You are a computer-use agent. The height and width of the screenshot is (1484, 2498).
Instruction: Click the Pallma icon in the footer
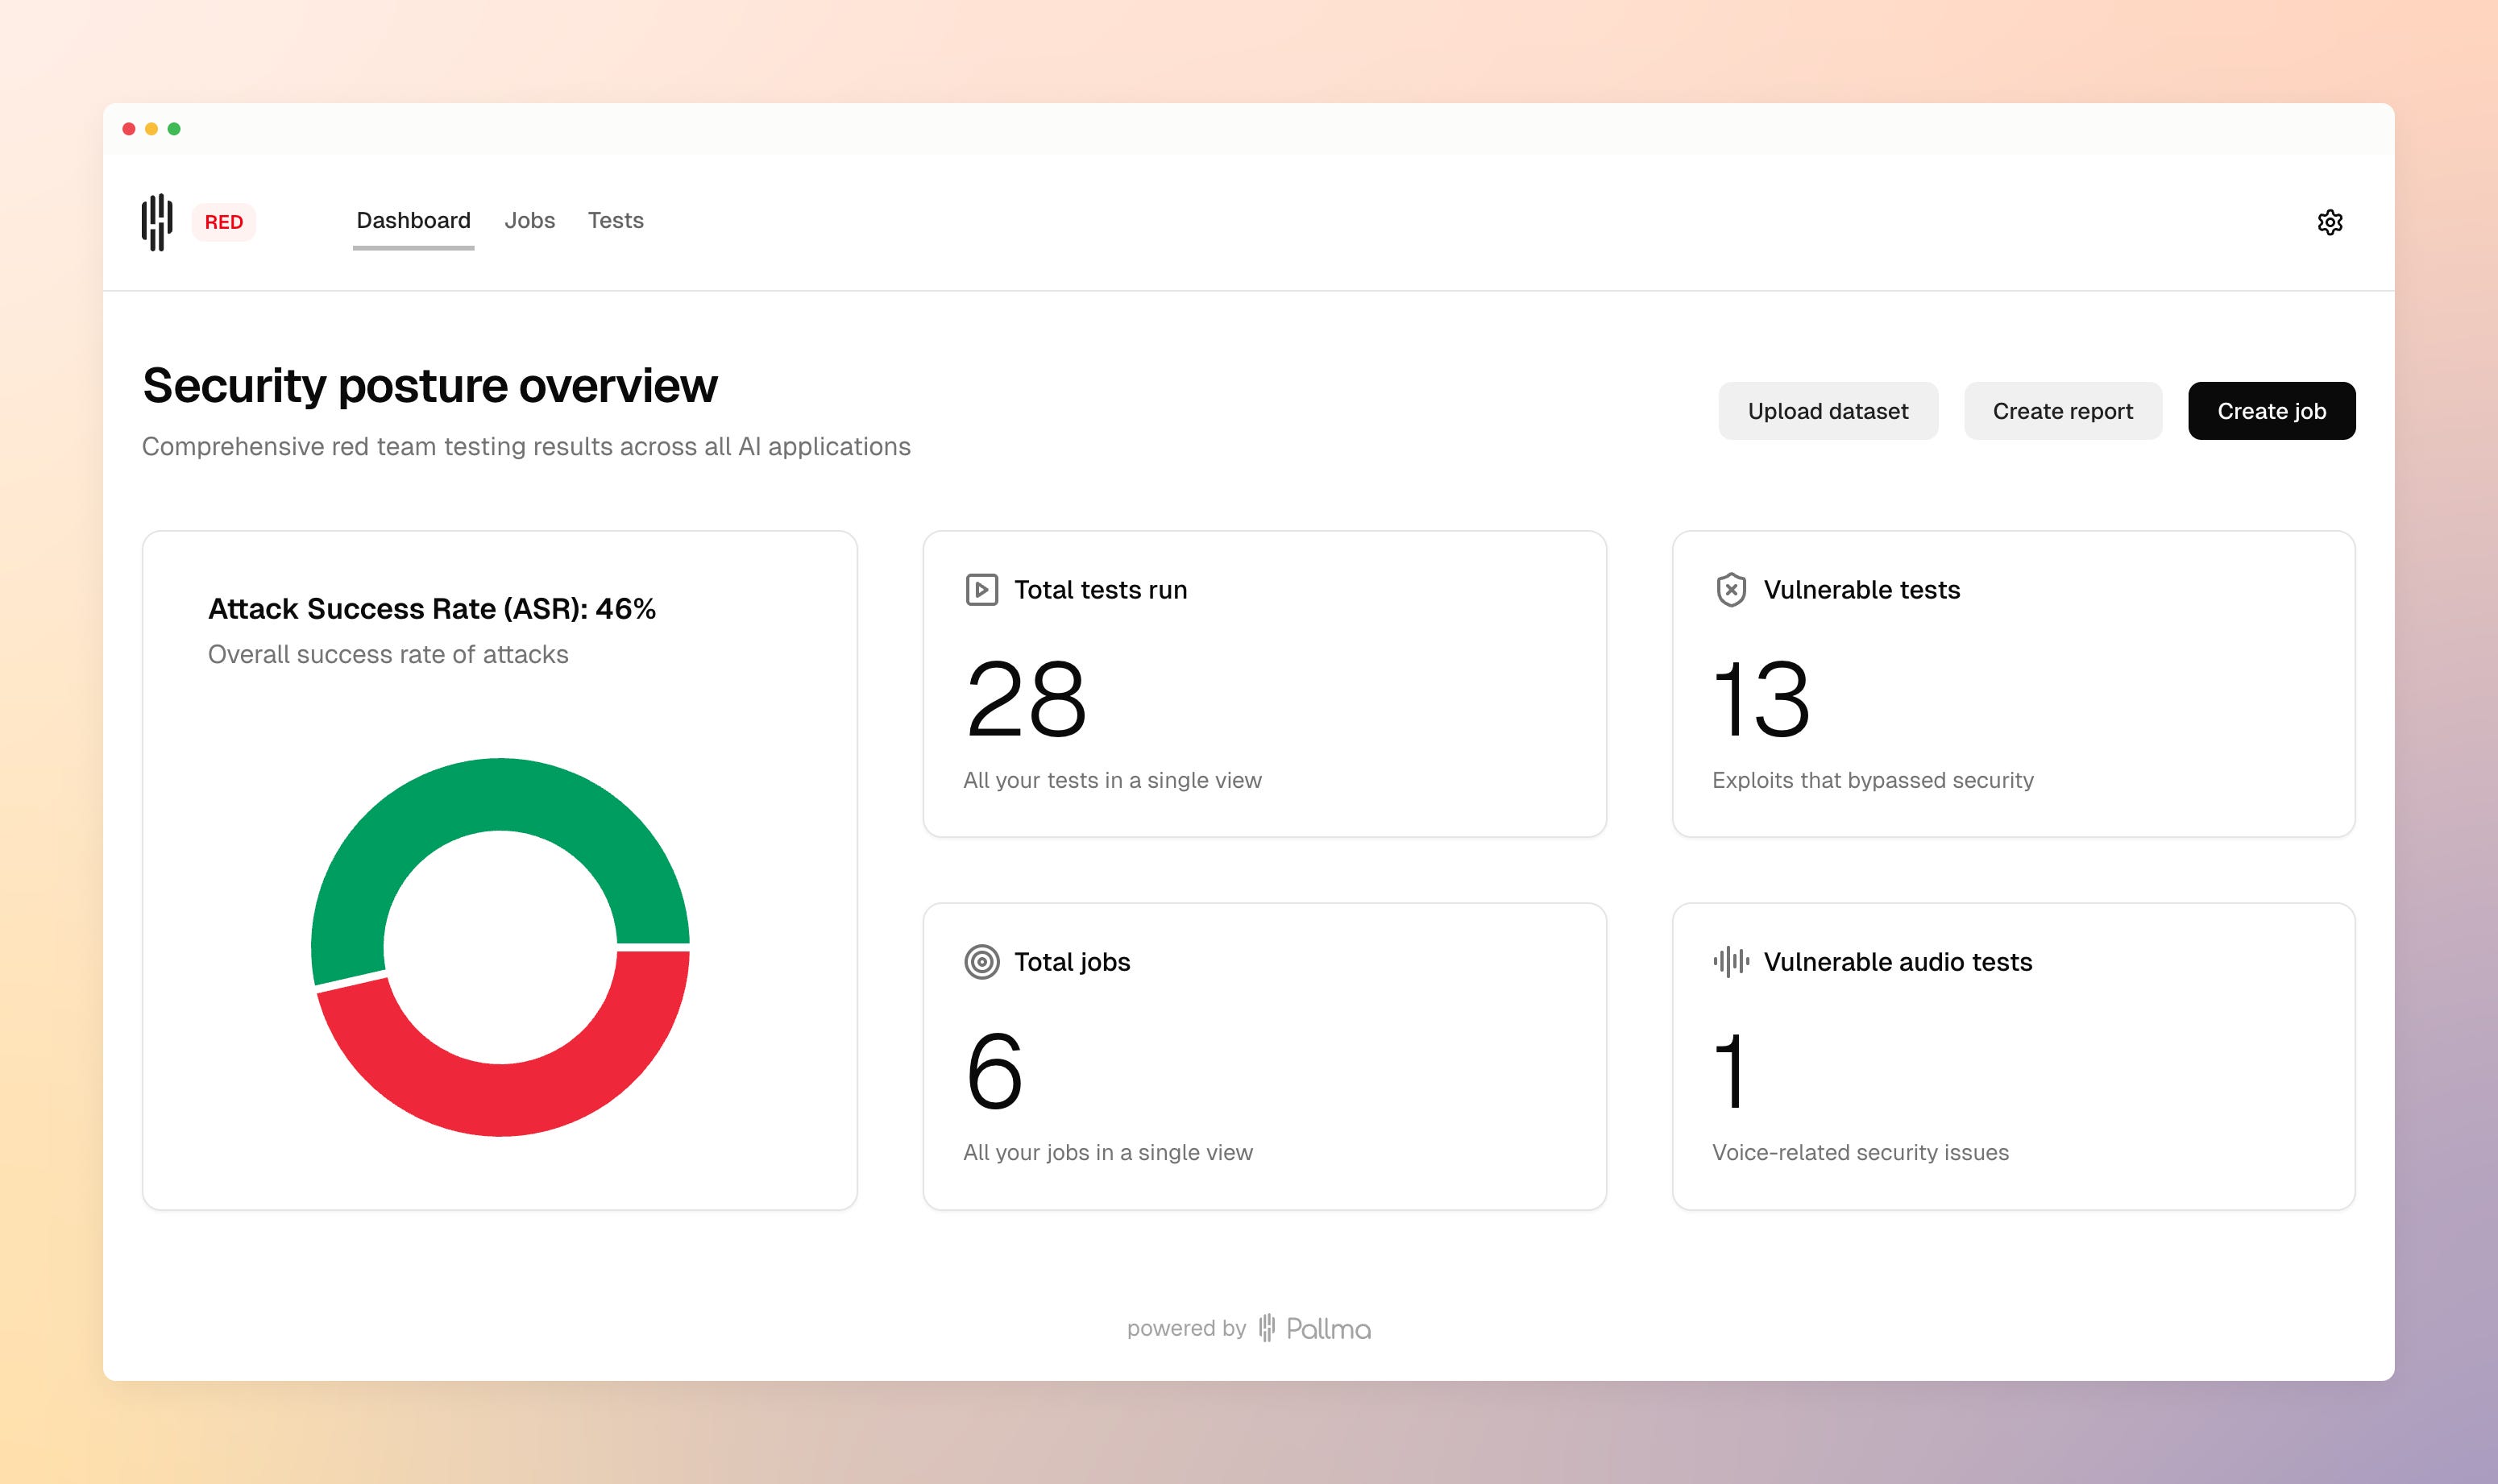coord(1266,1328)
